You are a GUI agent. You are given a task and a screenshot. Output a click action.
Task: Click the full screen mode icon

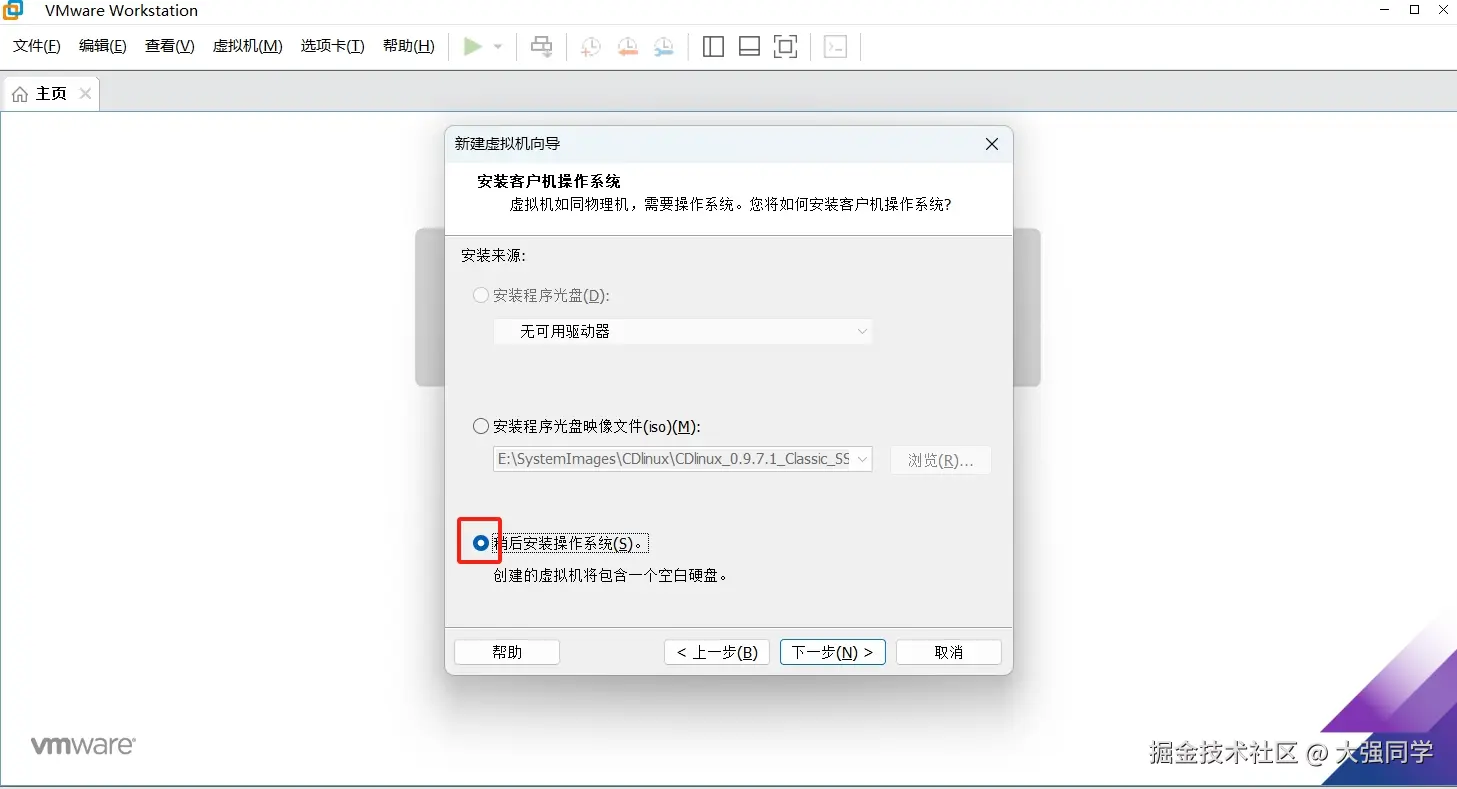[786, 46]
